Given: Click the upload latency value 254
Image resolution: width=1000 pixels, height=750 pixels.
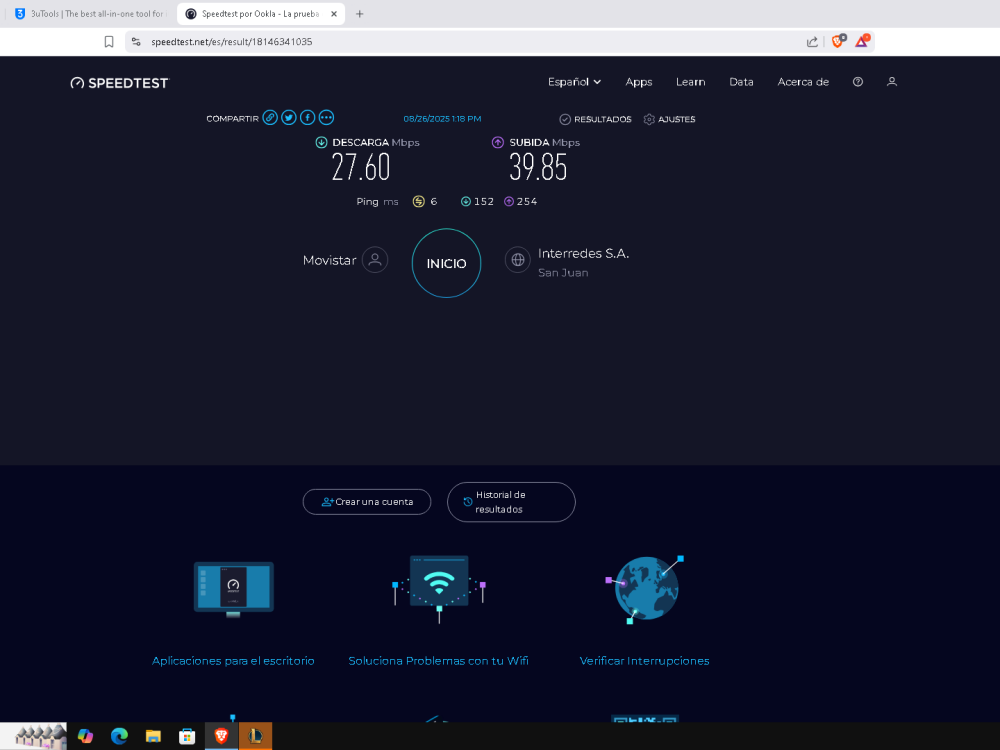Looking at the screenshot, I should coord(527,202).
